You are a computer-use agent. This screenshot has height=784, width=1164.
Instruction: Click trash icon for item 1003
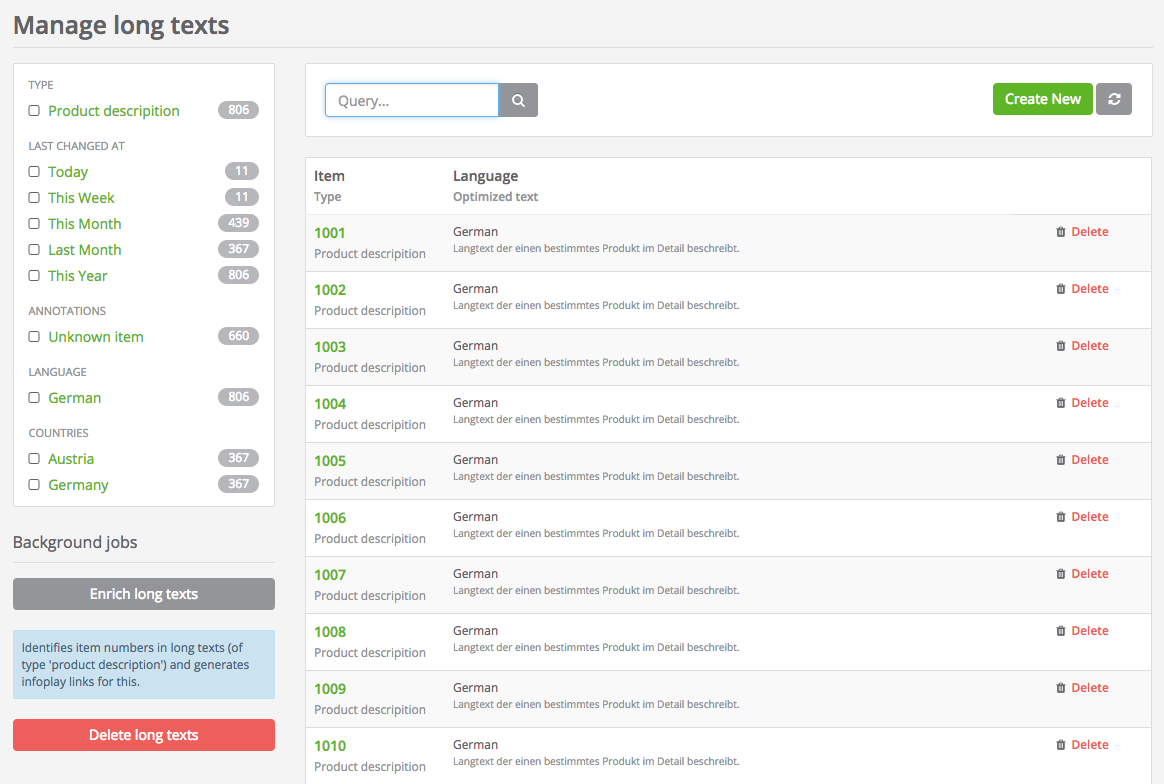click(x=1061, y=346)
